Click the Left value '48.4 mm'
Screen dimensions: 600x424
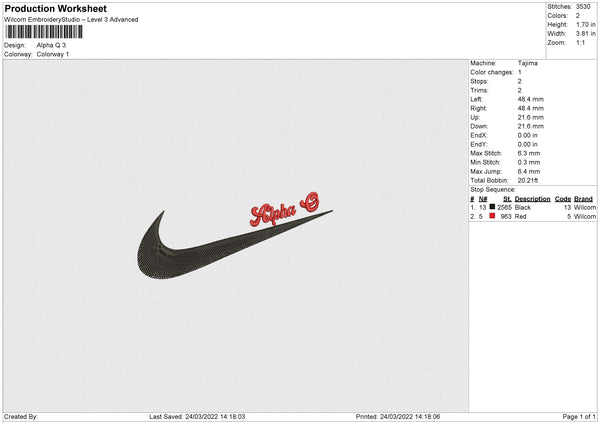(x=531, y=99)
